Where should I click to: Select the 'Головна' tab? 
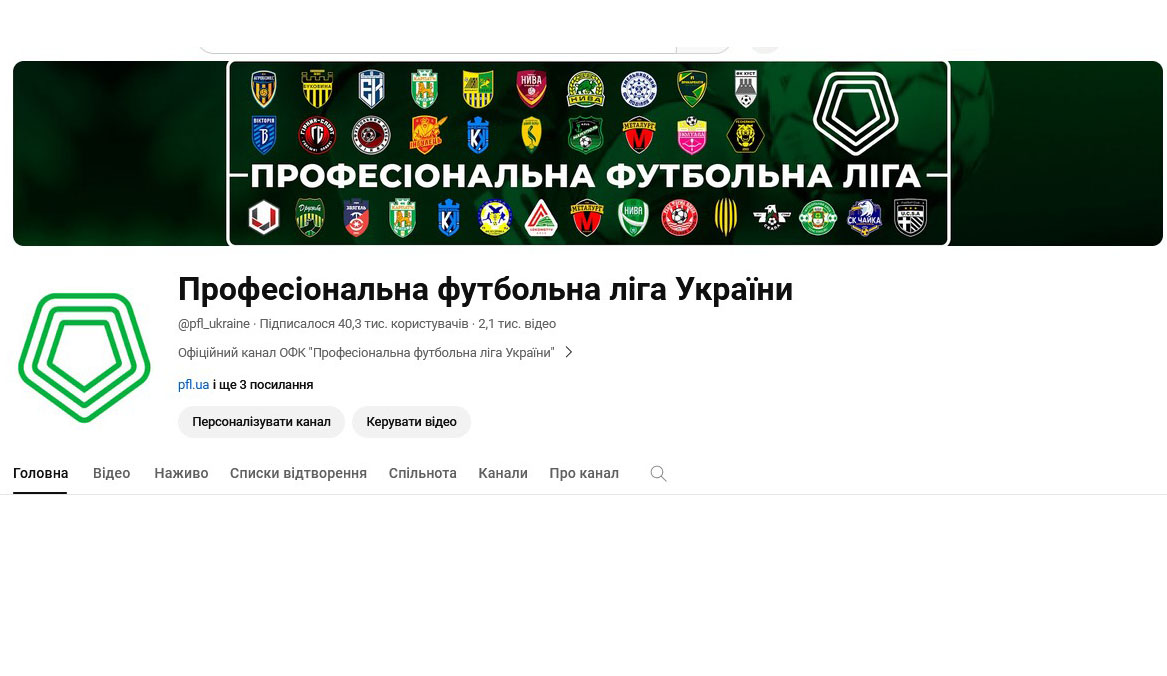click(x=41, y=474)
